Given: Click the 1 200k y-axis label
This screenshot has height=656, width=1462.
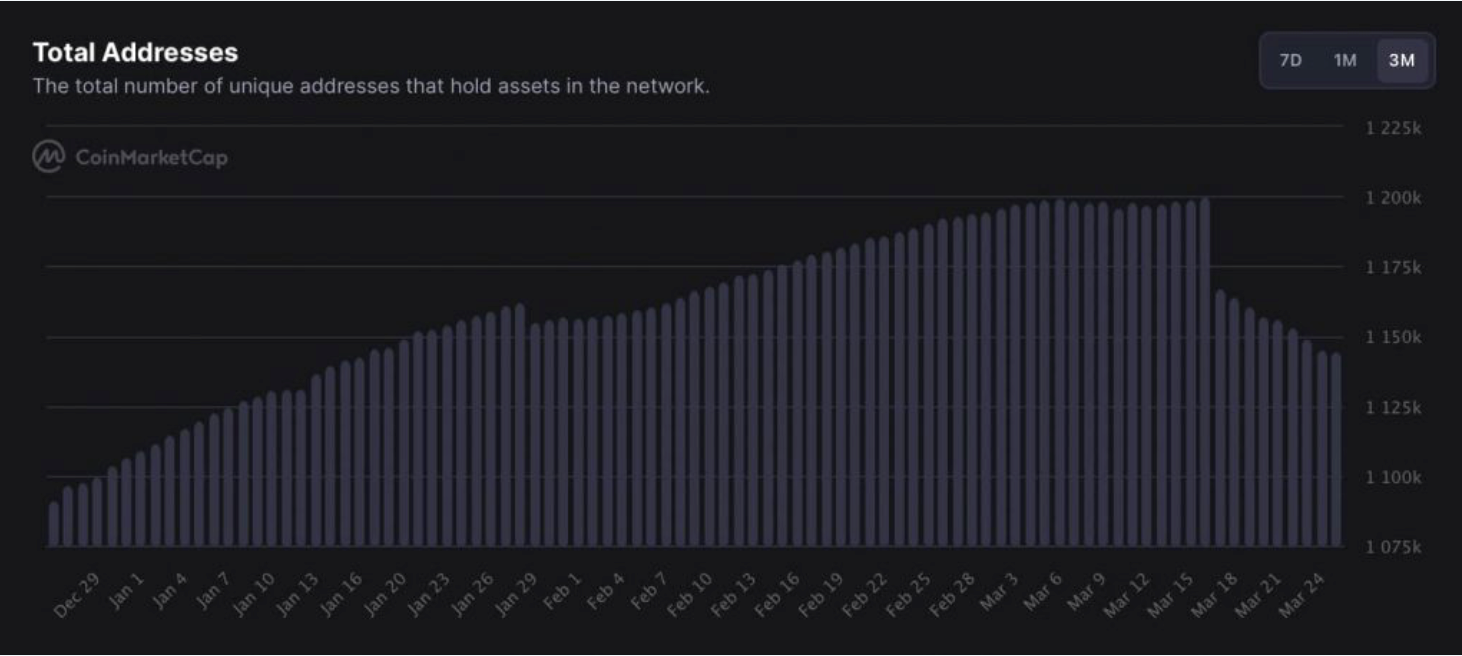Looking at the screenshot, I should (x=1393, y=198).
